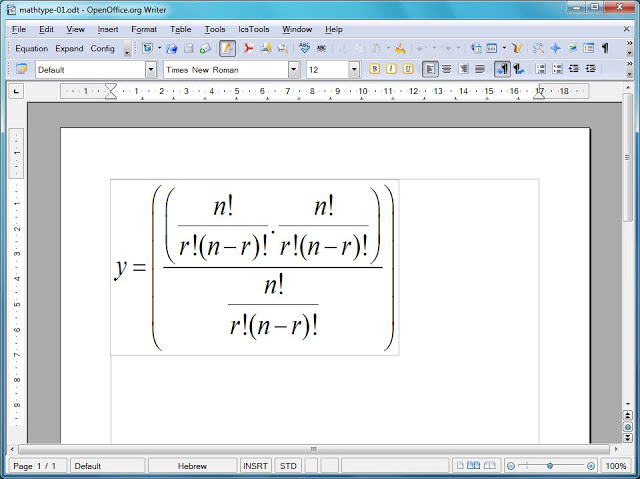Open the Help menu
This screenshot has width=640, height=479.
pos(334,29)
